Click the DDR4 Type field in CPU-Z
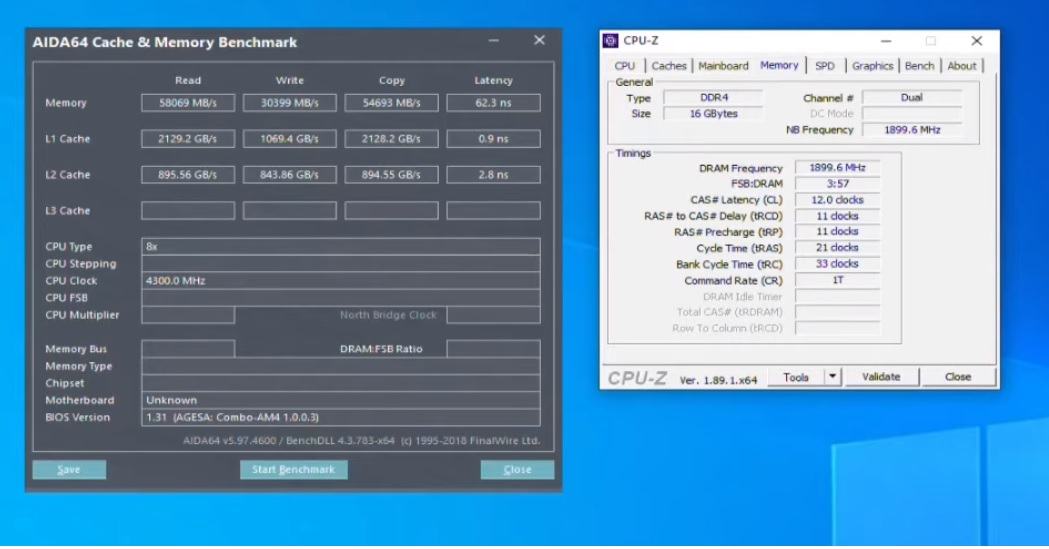 point(713,98)
